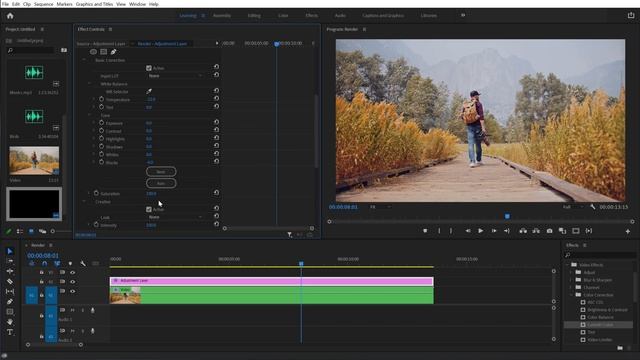Export frame with camera icon

(x=549, y=231)
